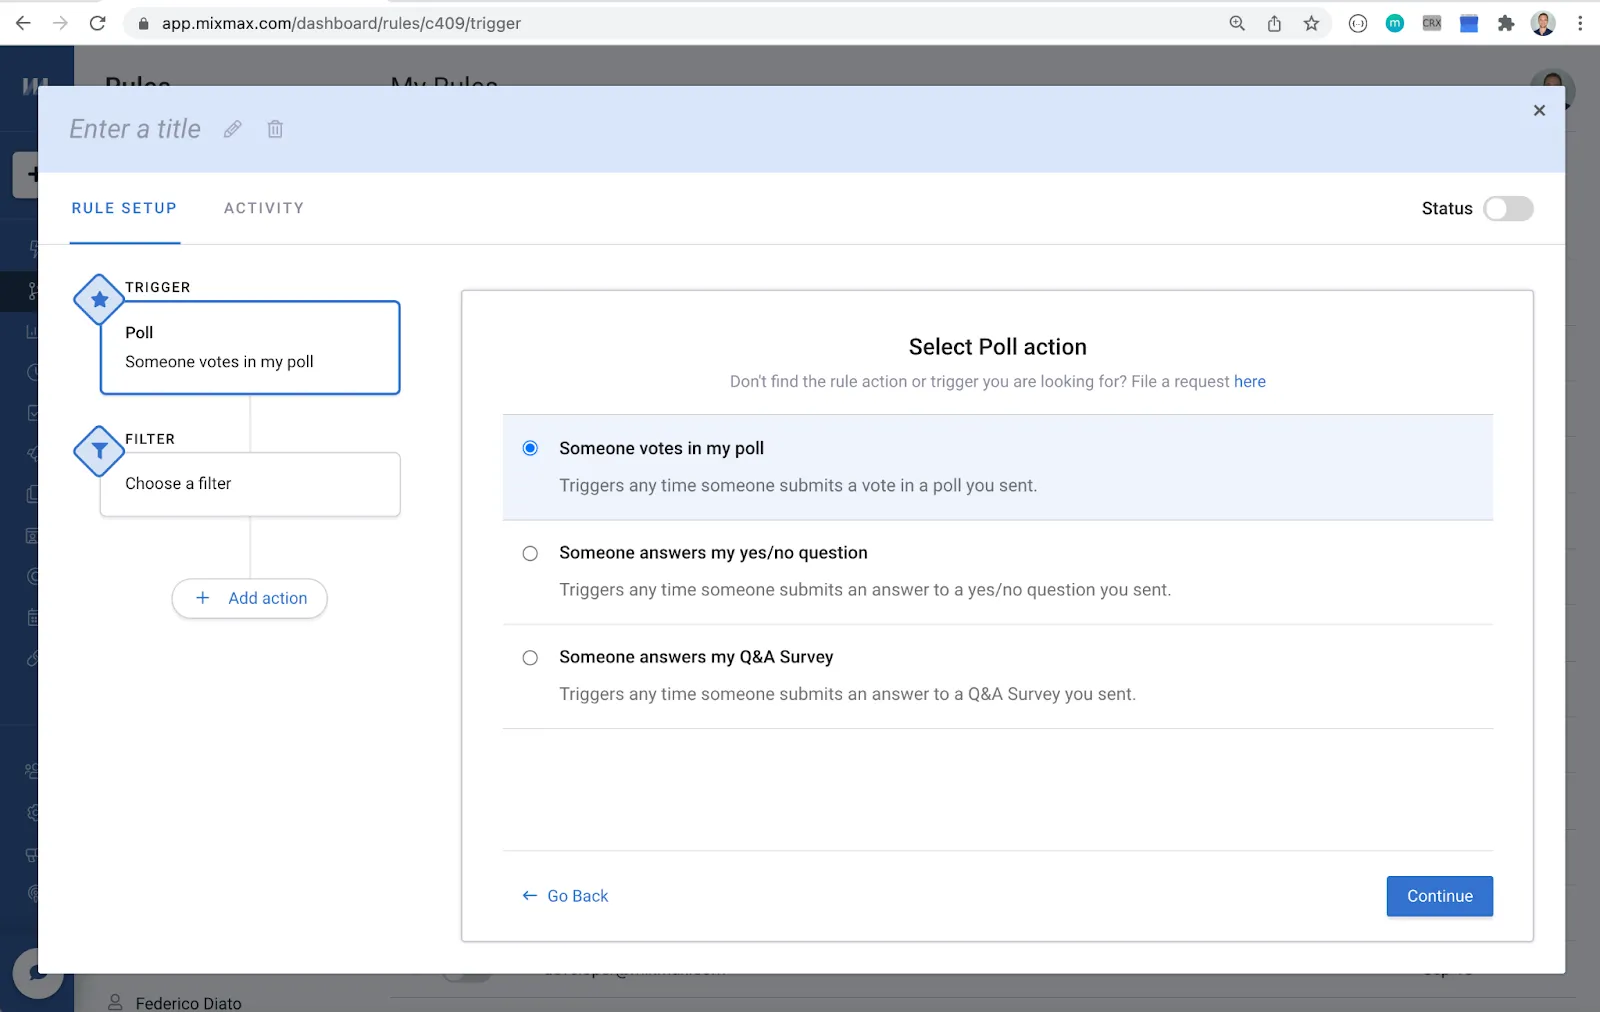
Task: Open the browser extensions puzzle icon
Action: [x=1506, y=23]
